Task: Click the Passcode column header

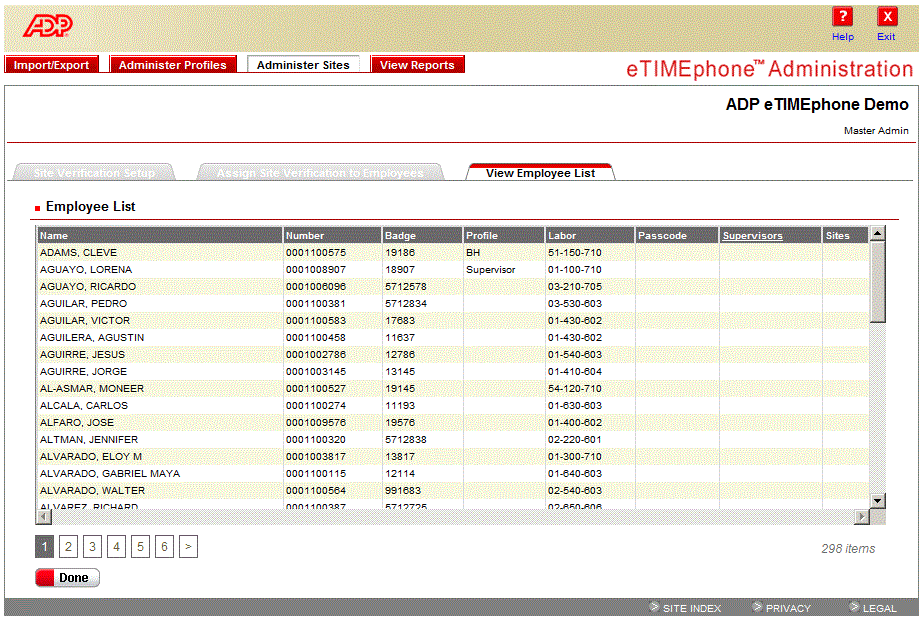Action: [x=677, y=235]
